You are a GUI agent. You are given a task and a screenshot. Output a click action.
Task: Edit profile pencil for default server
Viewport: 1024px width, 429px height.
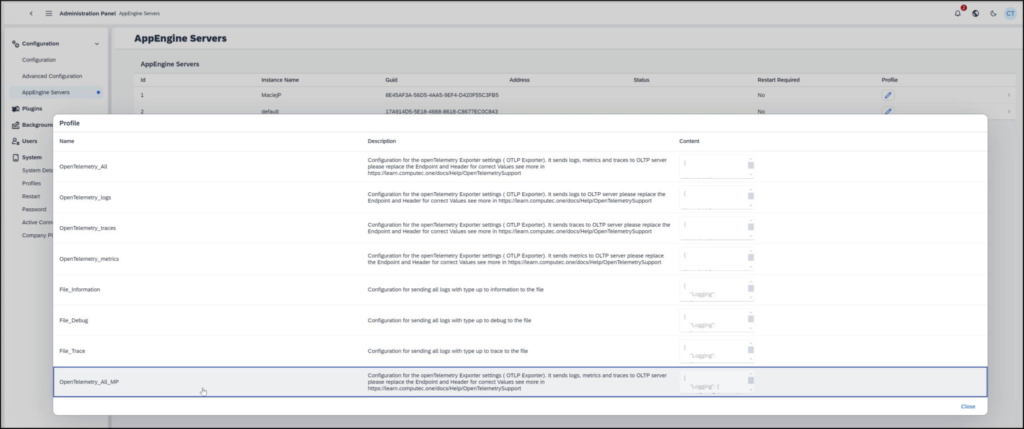point(888,112)
